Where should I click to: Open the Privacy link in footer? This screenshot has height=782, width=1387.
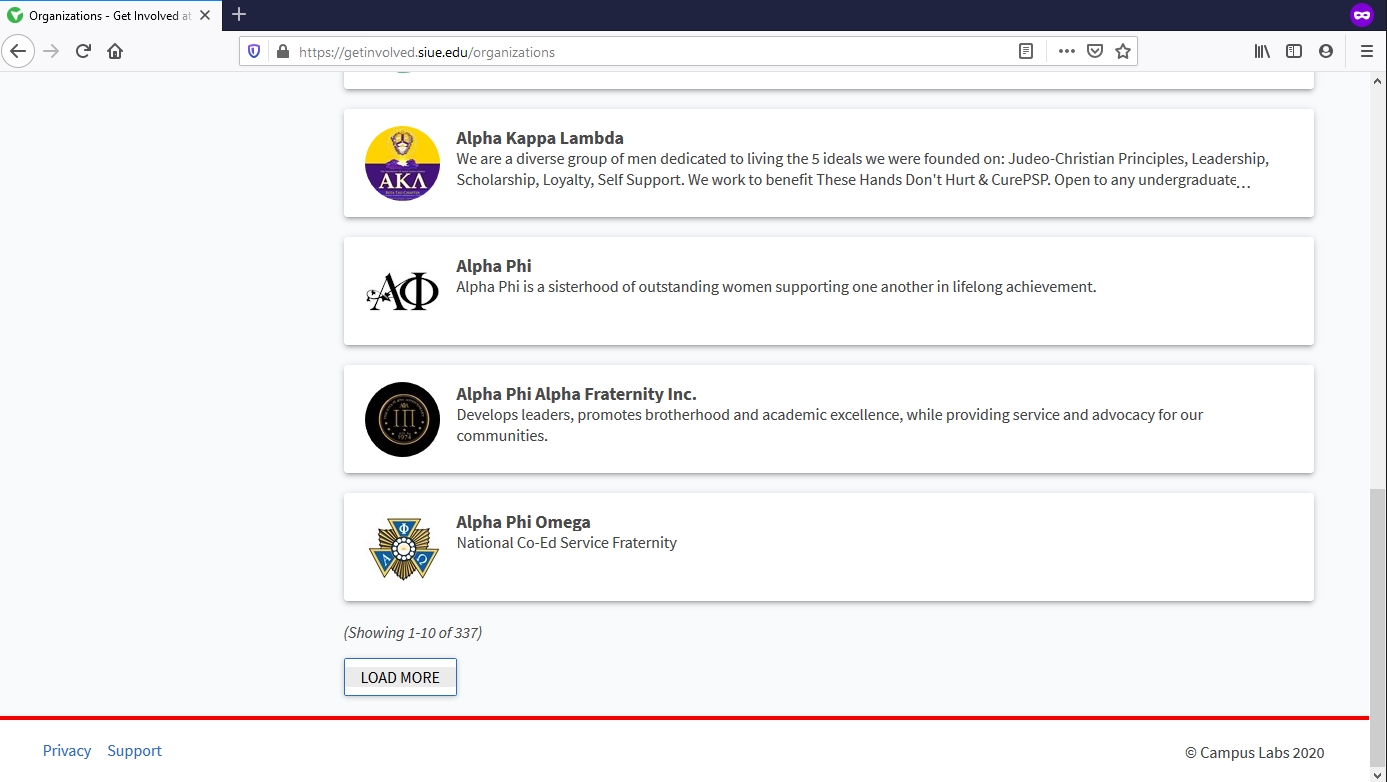pos(67,751)
